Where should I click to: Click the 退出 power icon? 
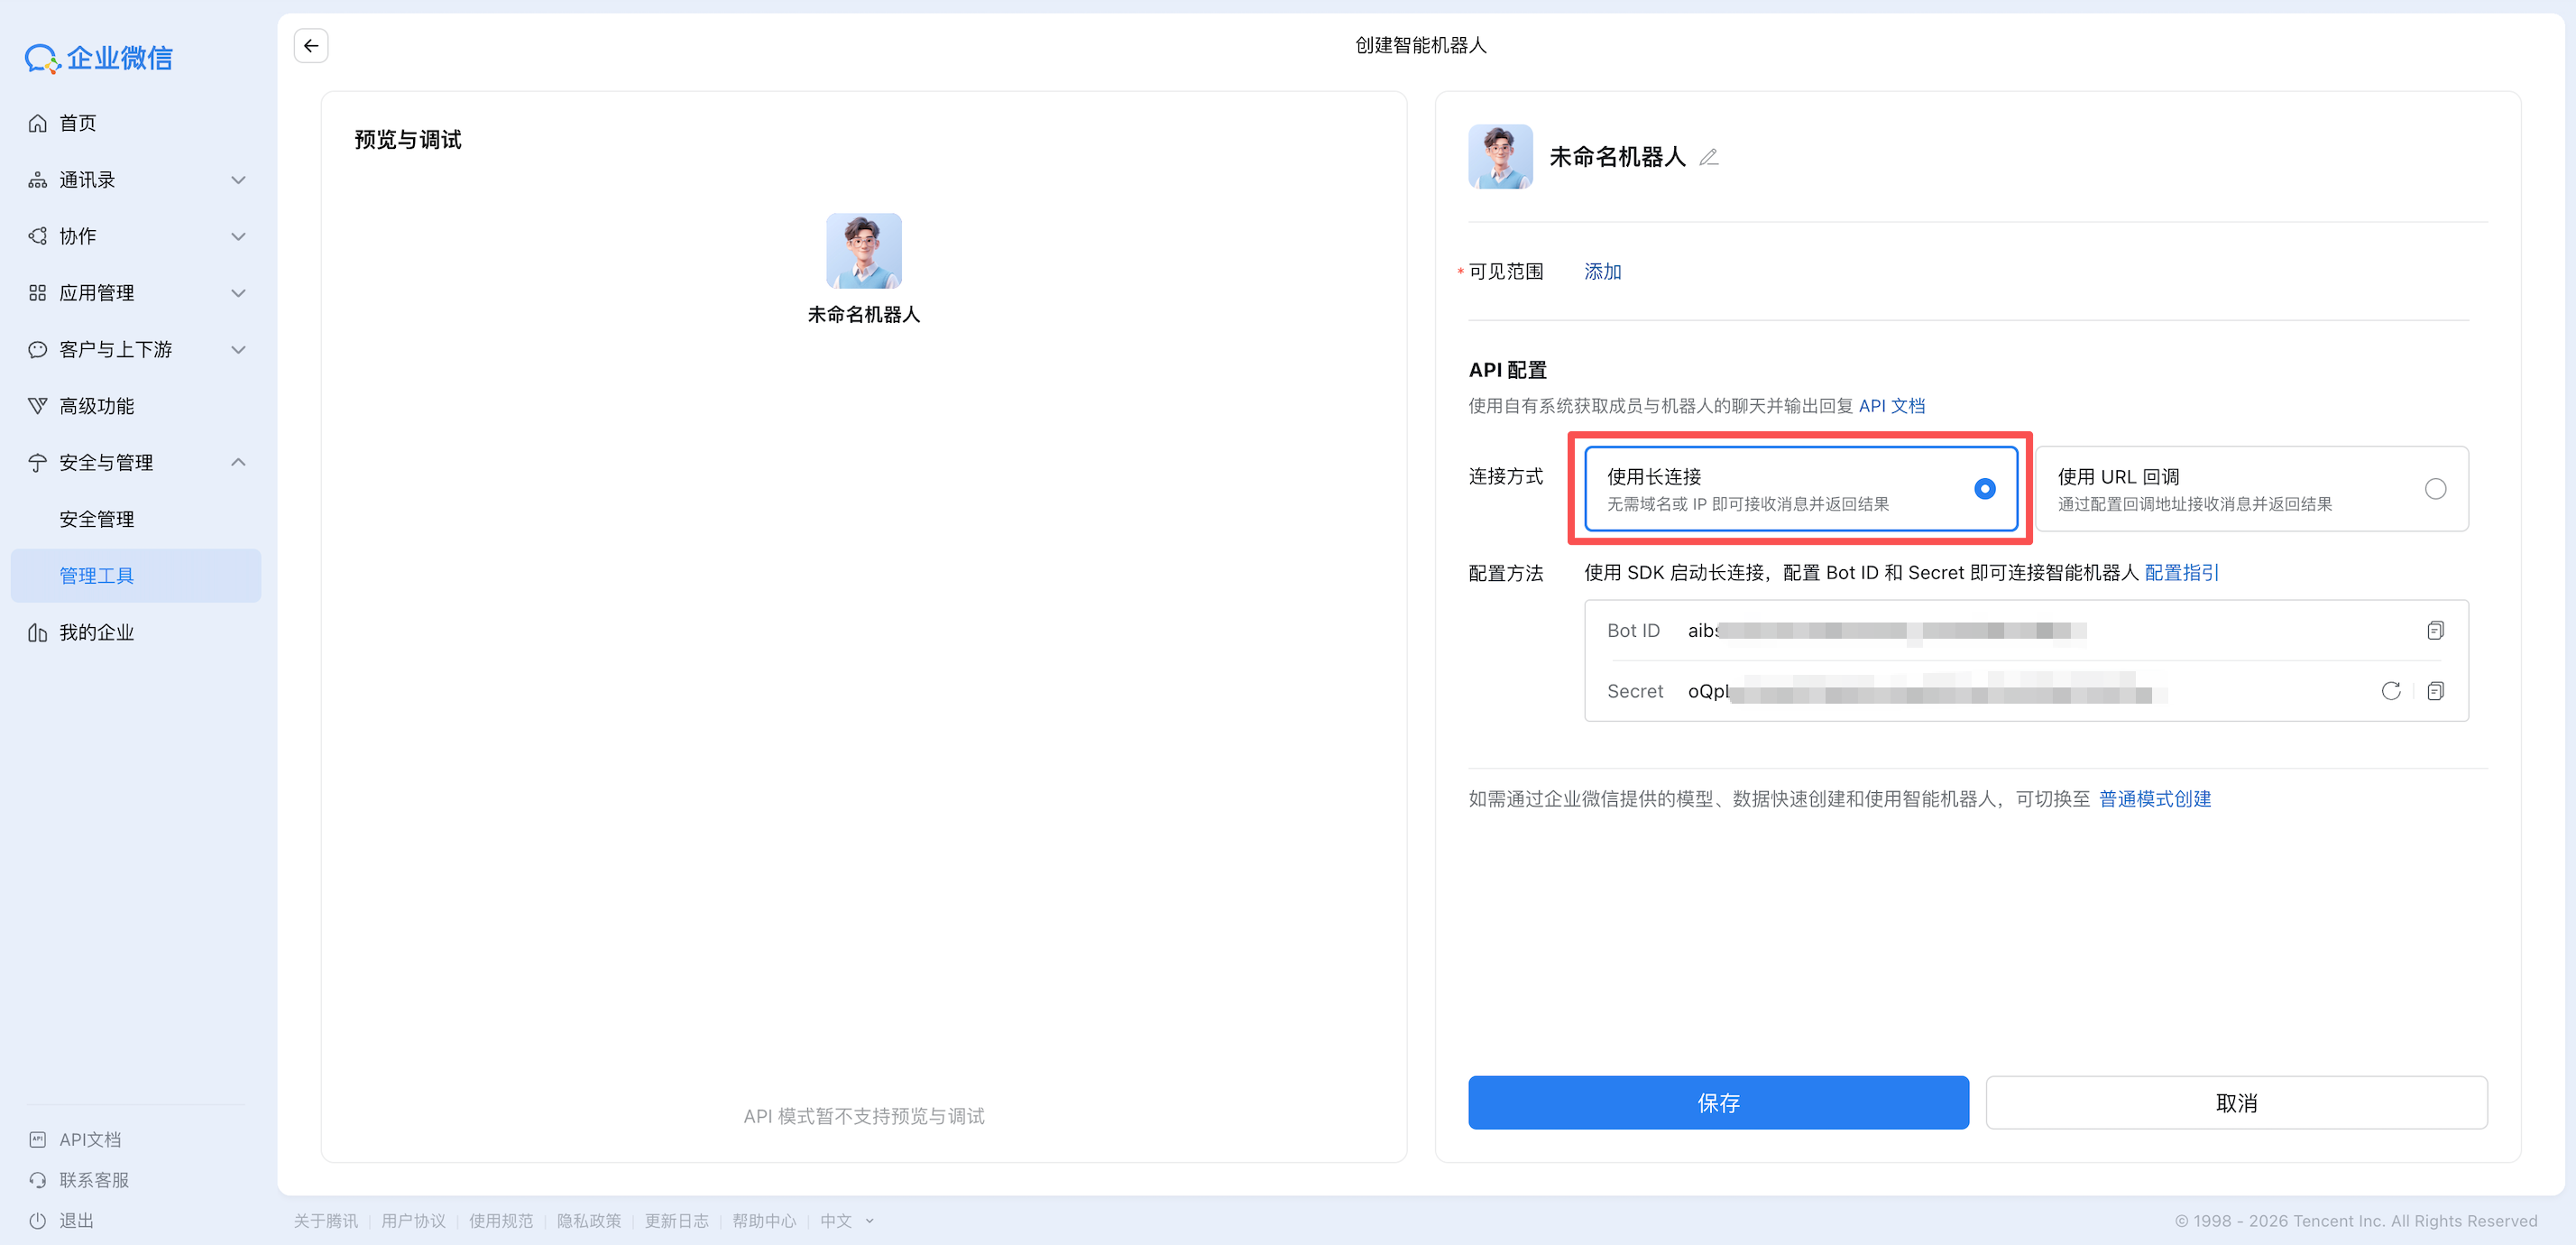click(38, 1220)
